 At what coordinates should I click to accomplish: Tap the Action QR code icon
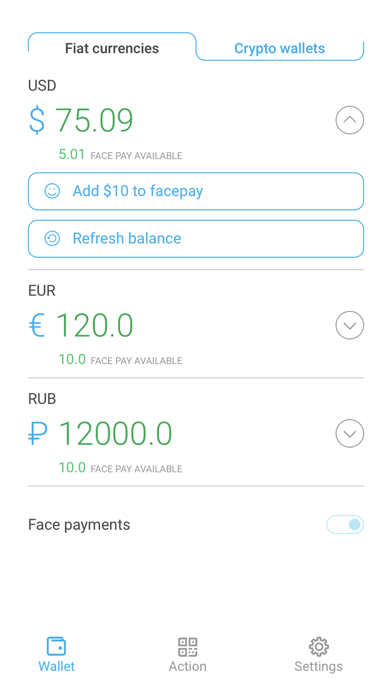pyautogui.click(x=187, y=647)
